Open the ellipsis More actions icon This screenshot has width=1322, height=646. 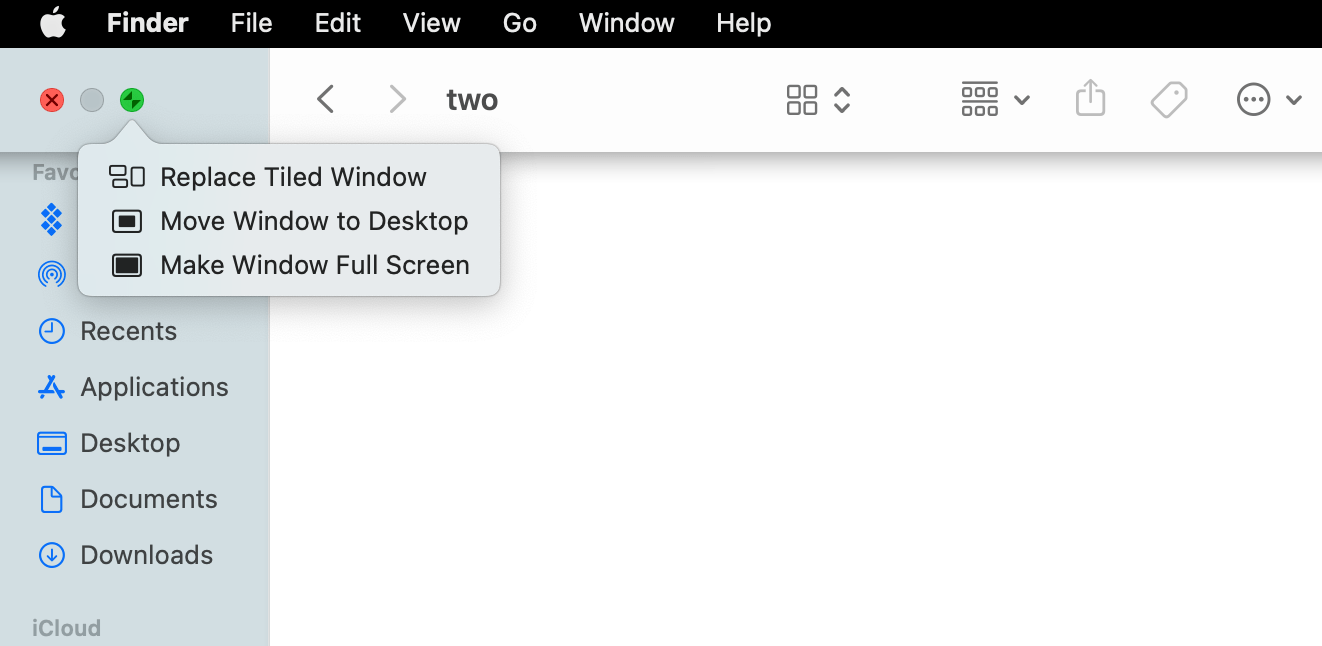point(1253,100)
